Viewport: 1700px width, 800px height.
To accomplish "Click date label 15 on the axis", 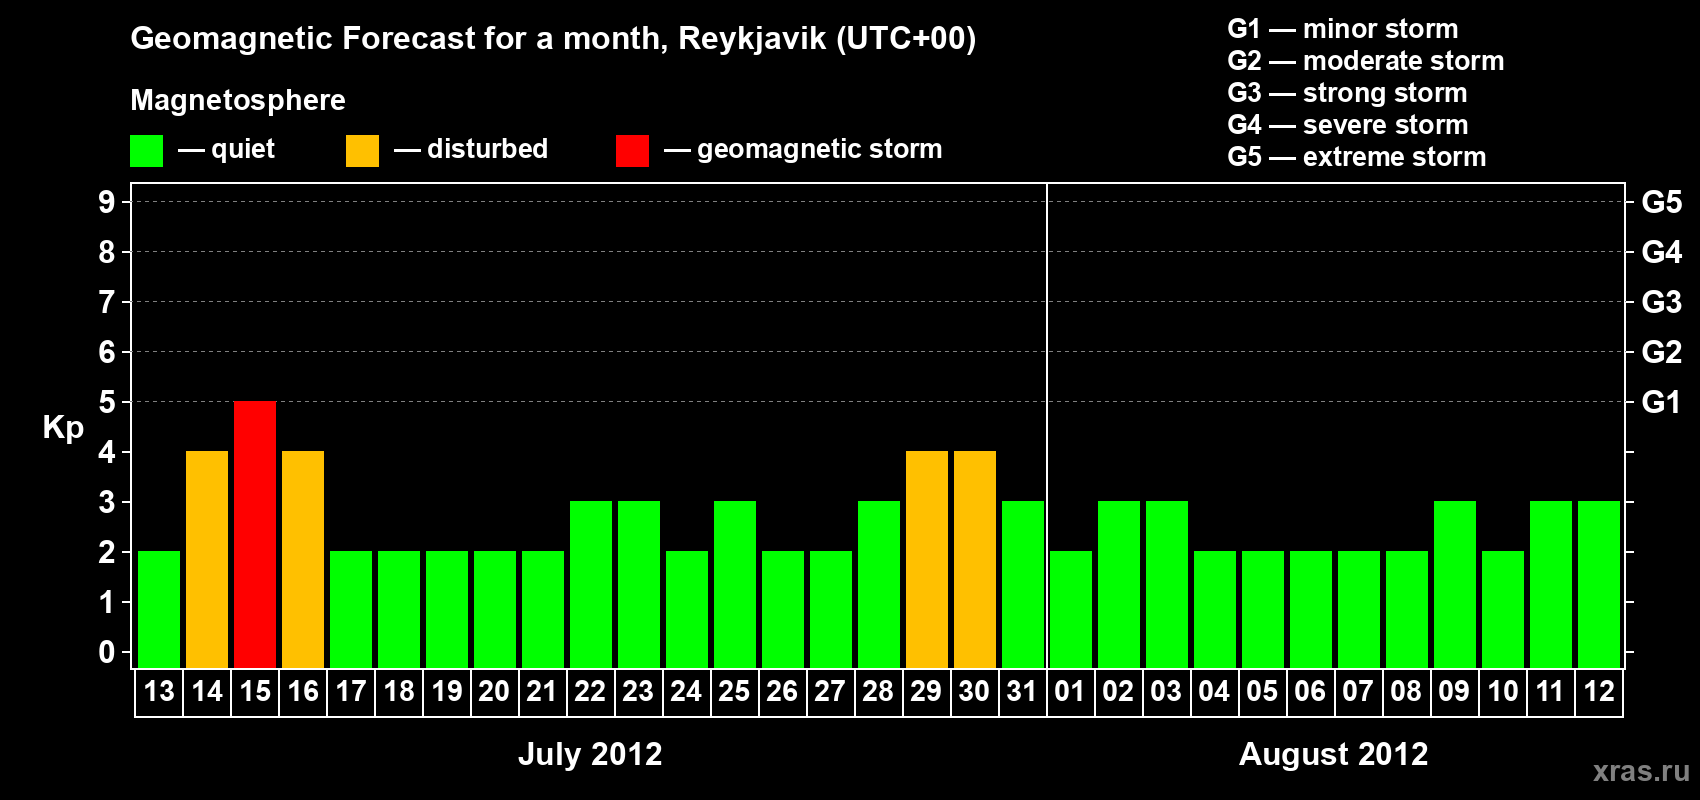I will click(x=255, y=691).
